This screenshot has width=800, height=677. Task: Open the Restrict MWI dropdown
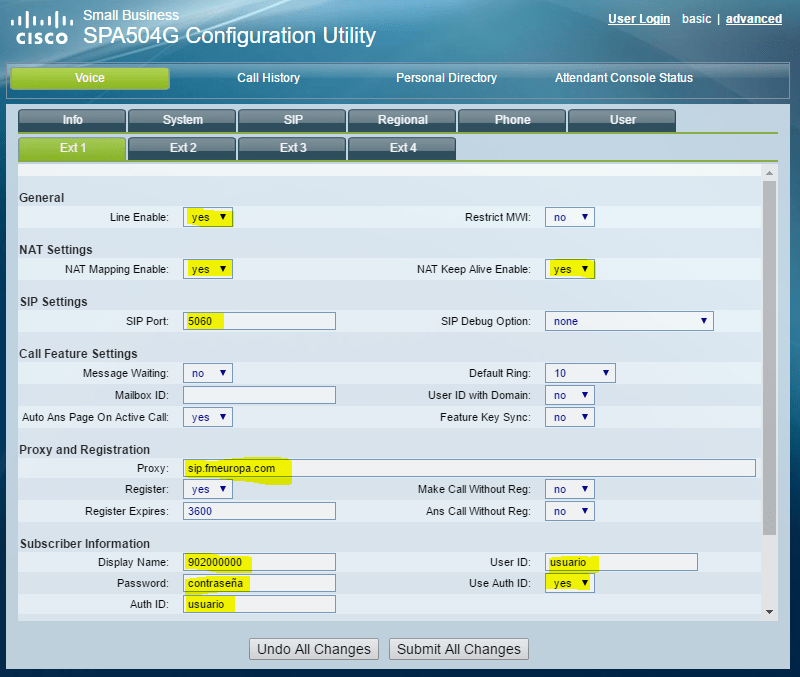tap(570, 217)
